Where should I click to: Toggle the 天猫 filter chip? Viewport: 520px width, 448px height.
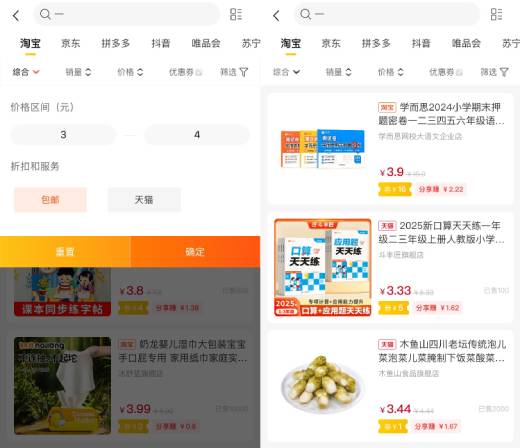[144, 200]
